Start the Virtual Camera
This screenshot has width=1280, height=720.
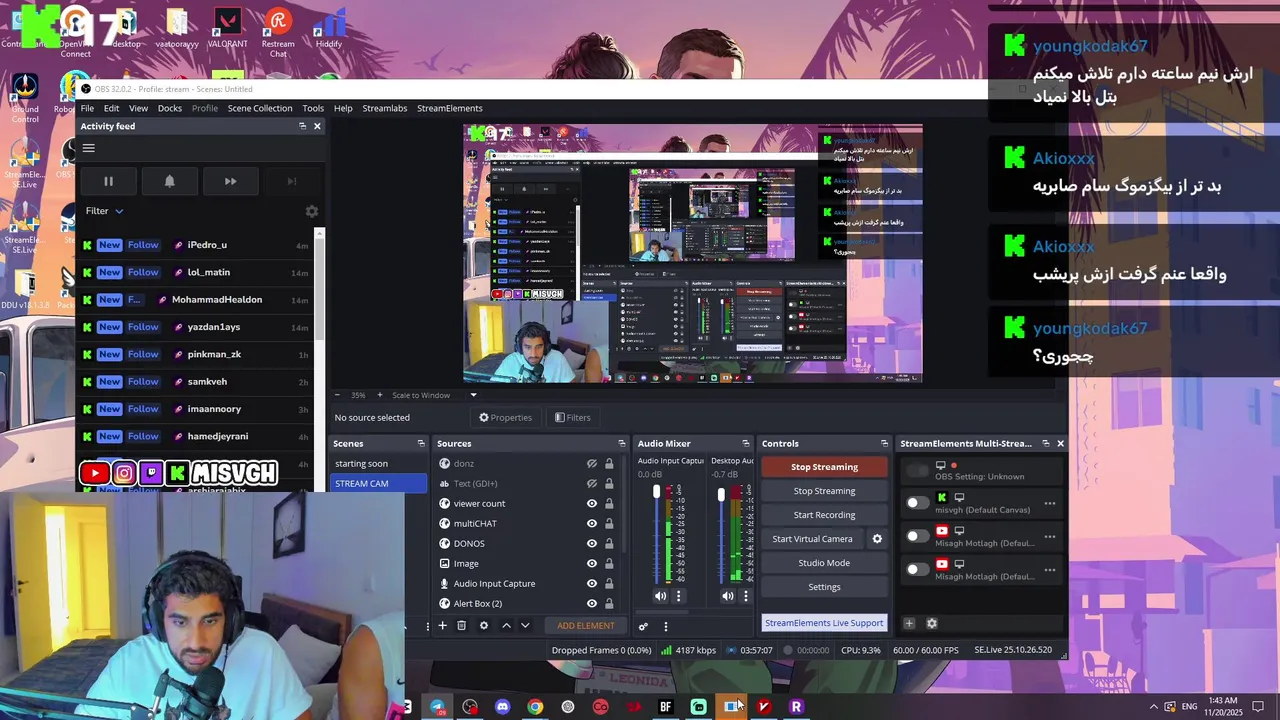812,539
